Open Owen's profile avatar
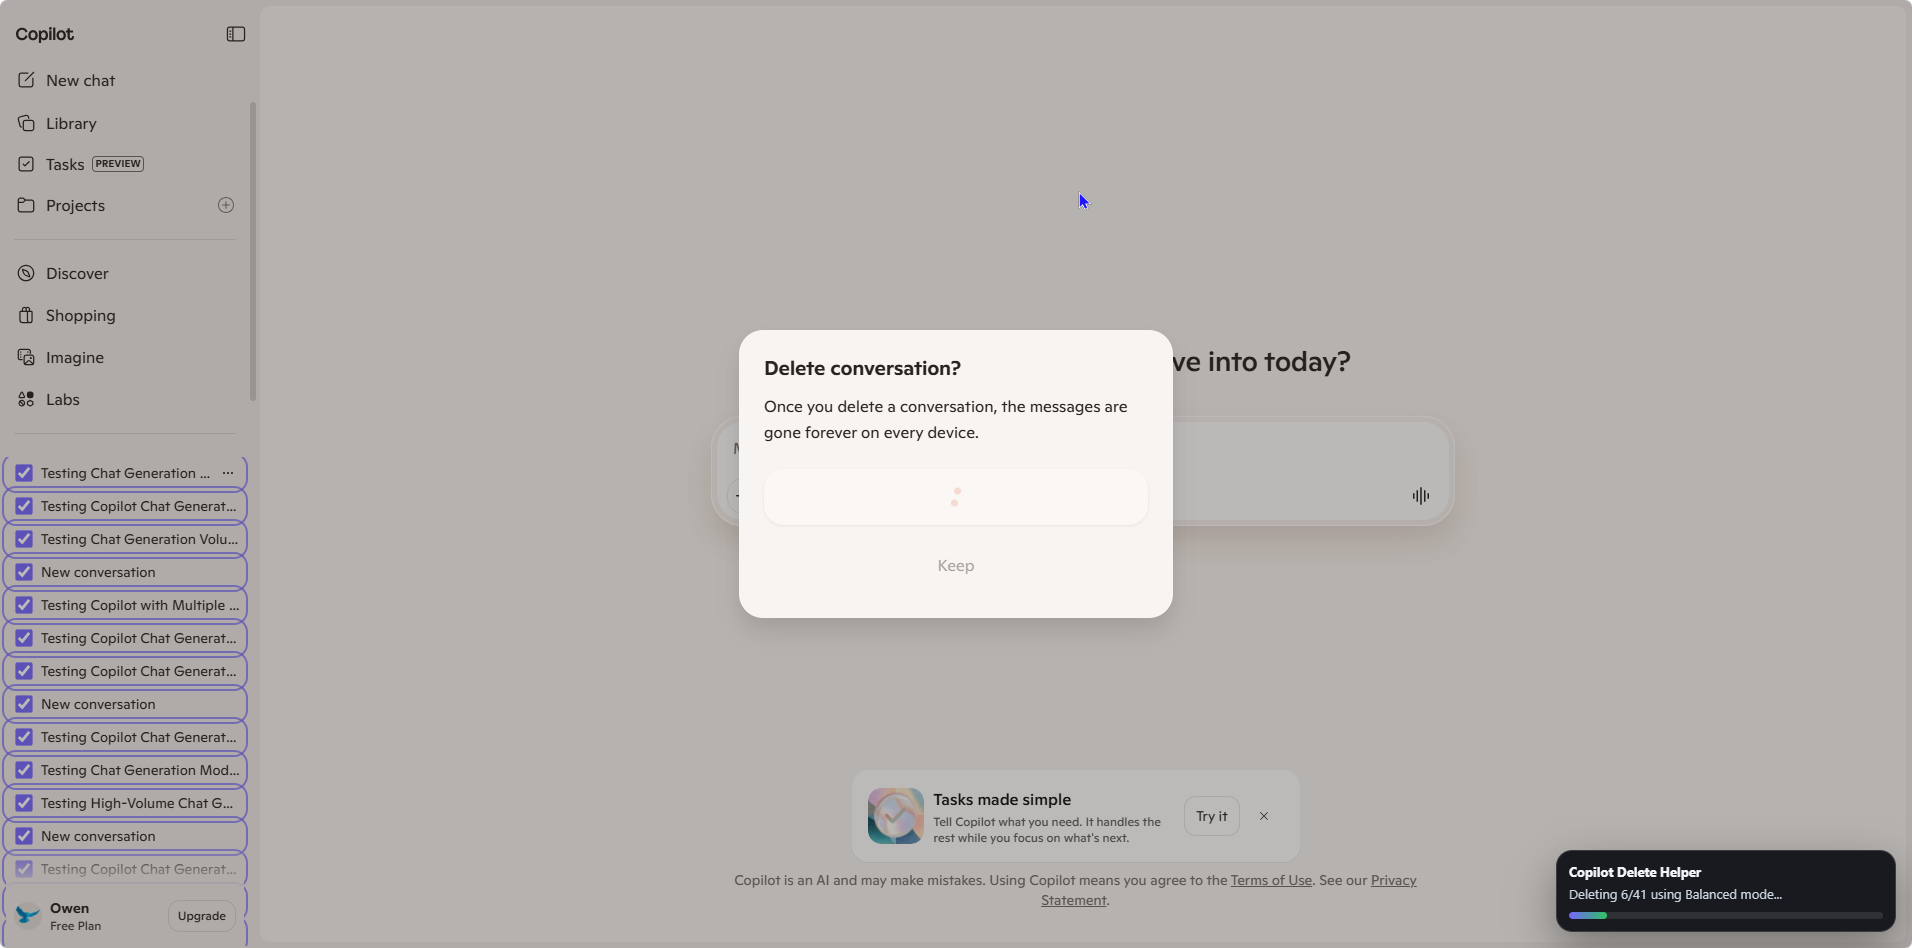Viewport: 1912px width, 948px height. tap(28, 916)
